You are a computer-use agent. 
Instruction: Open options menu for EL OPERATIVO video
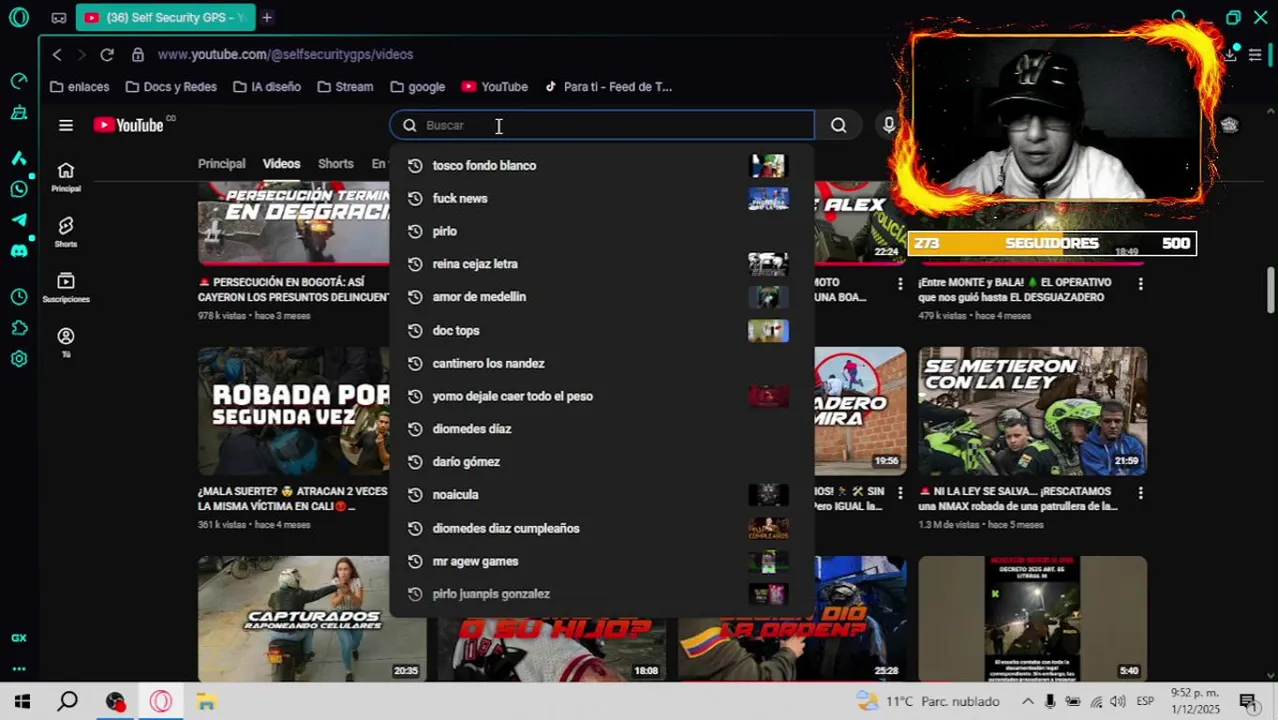1140,284
